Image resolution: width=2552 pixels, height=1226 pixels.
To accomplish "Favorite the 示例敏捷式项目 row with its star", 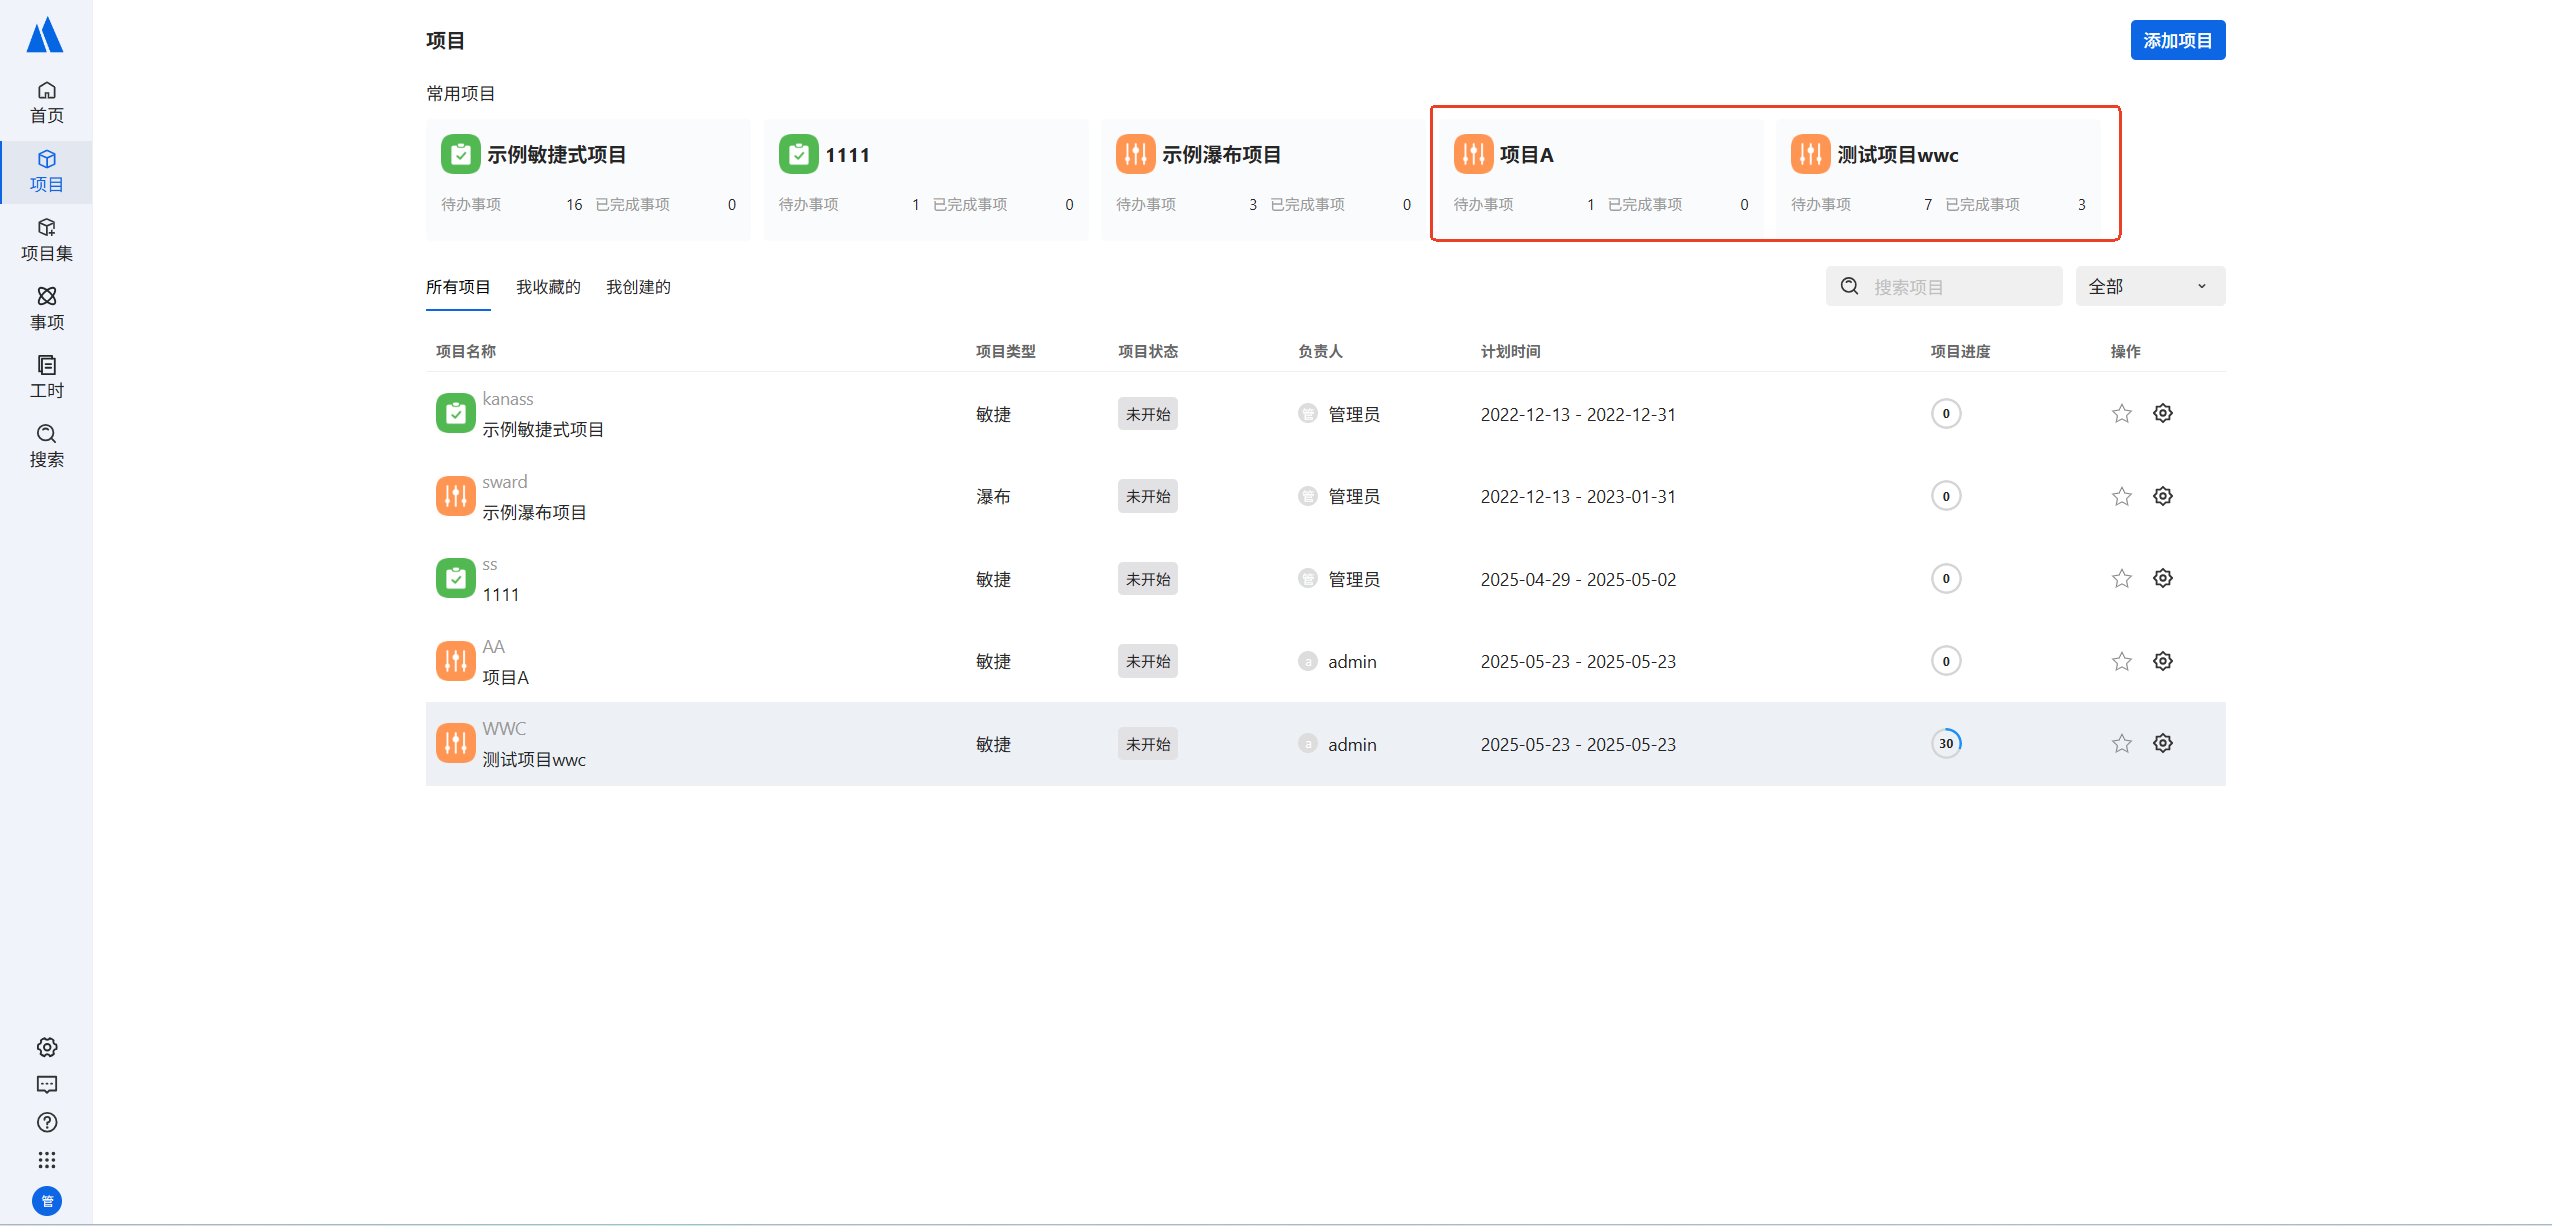I will (2121, 414).
